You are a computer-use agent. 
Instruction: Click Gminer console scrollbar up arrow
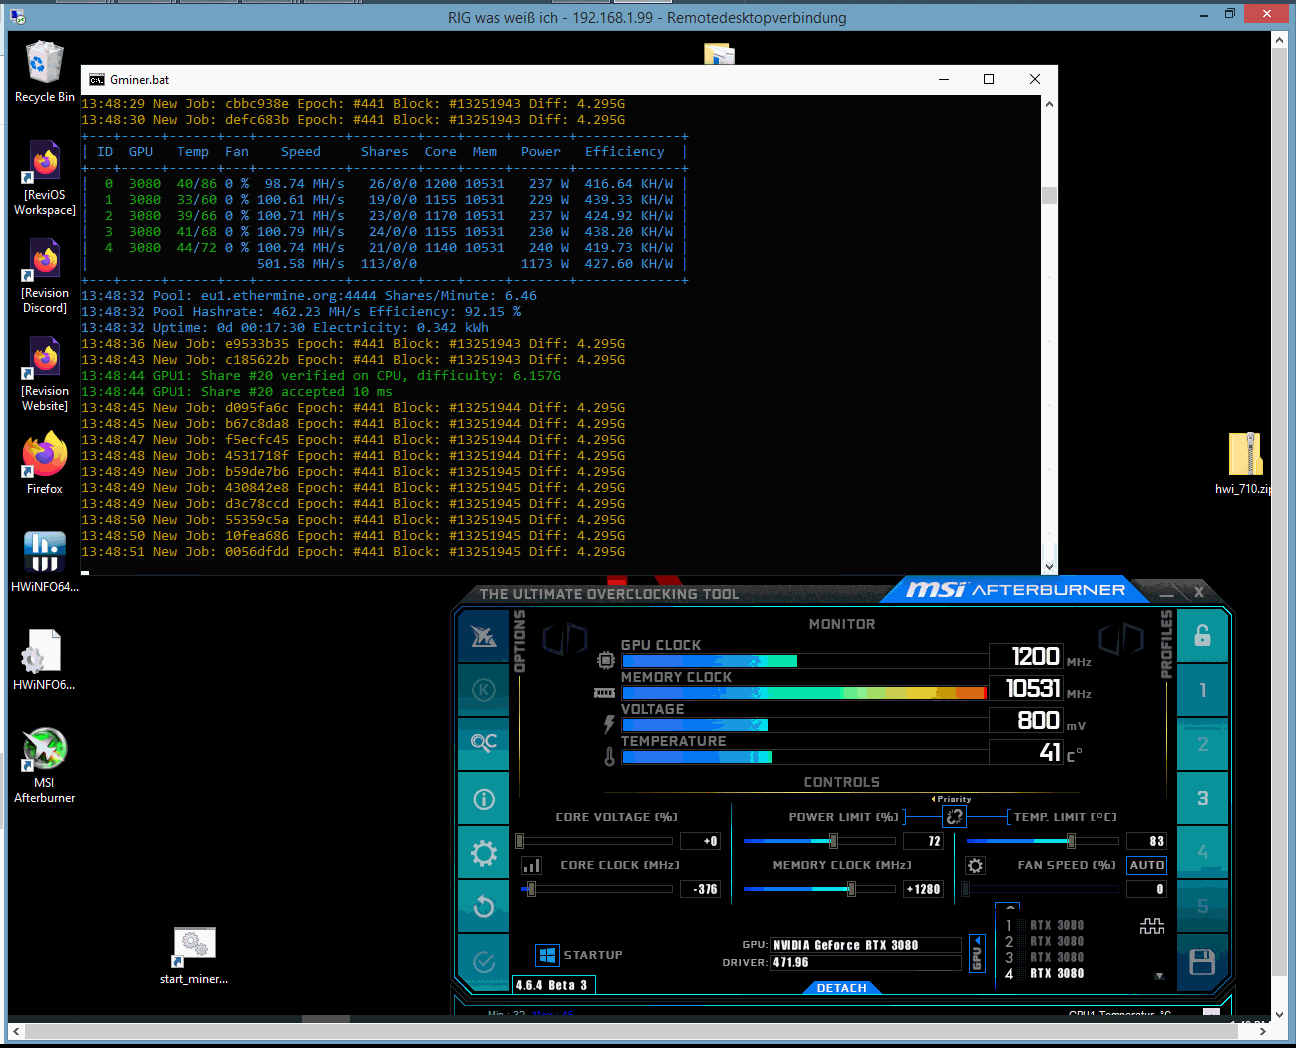pos(1049,104)
